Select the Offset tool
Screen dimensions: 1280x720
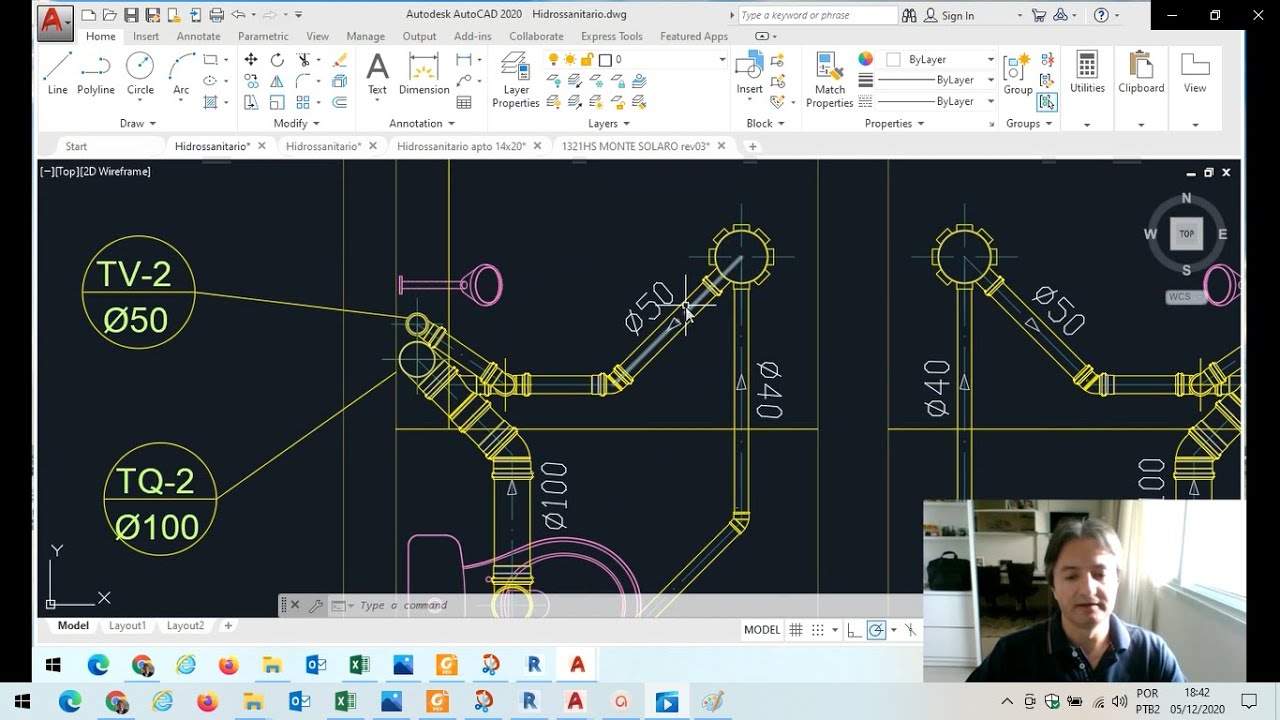[340, 102]
